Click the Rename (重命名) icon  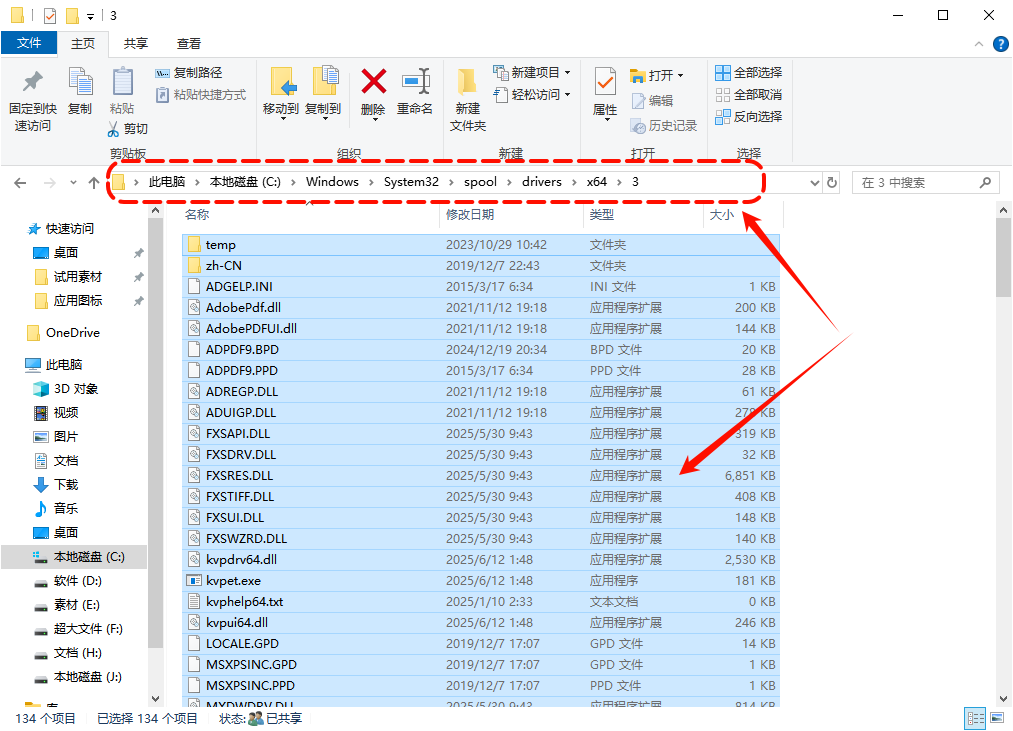[x=415, y=82]
